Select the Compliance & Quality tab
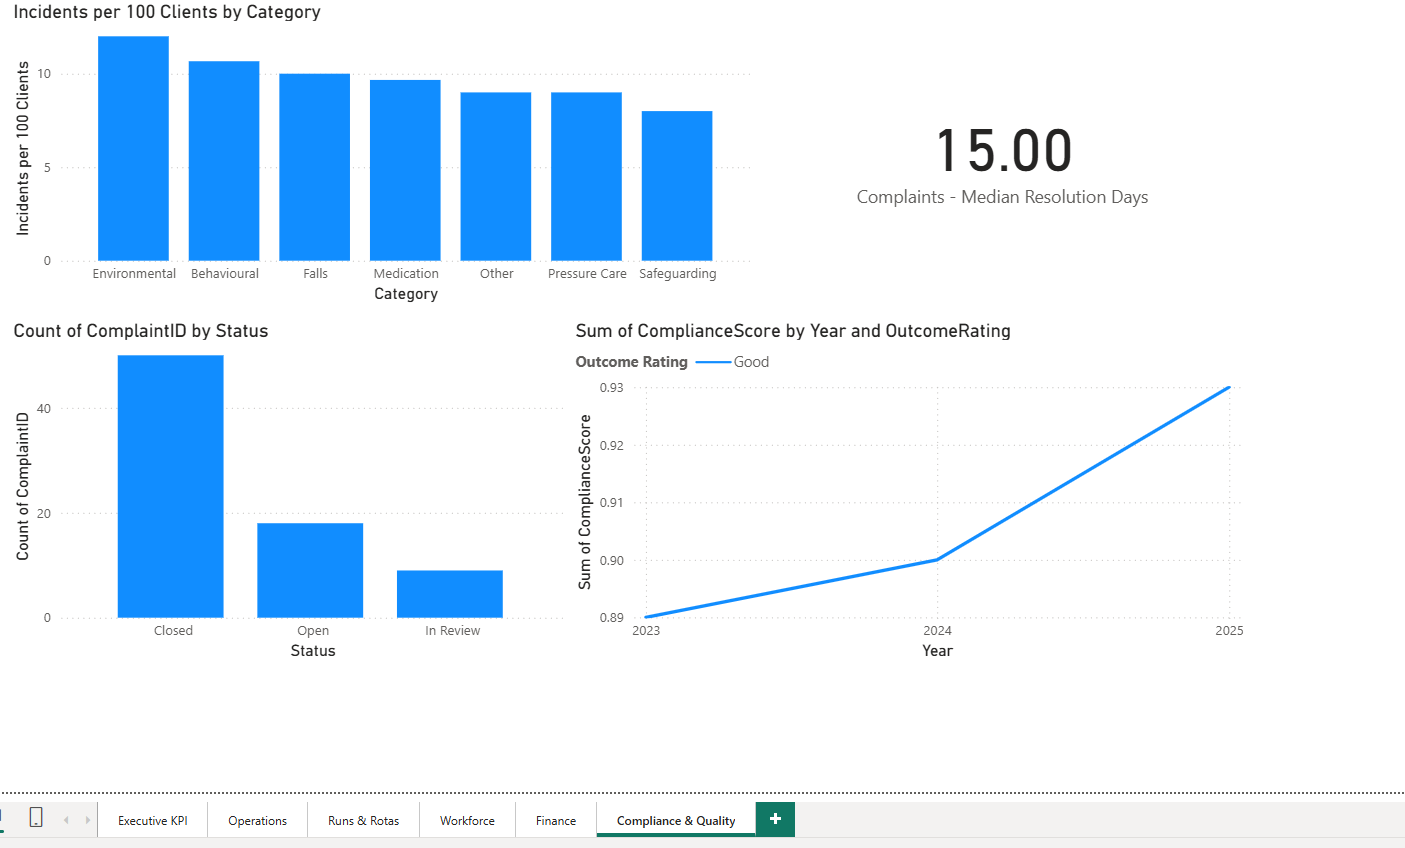 [x=676, y=819]
